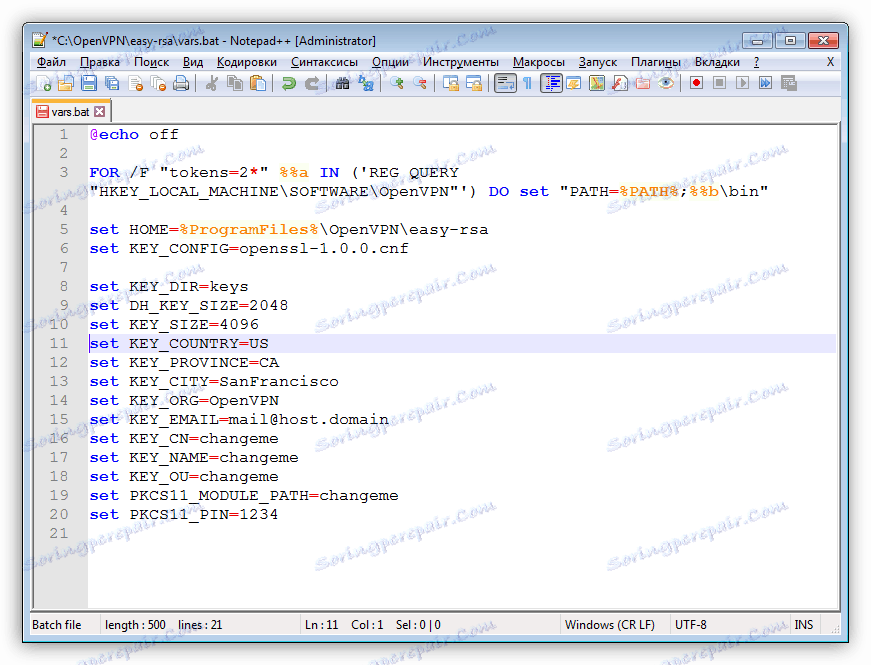Click UTF-8 encoding in status bar
The width and height of the screenshot is (871, 665).
(690, 625)
